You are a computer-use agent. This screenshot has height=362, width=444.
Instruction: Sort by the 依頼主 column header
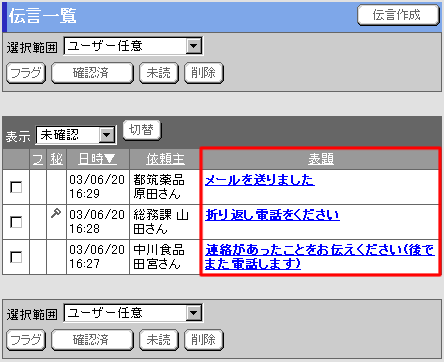(x=165, y=159)
